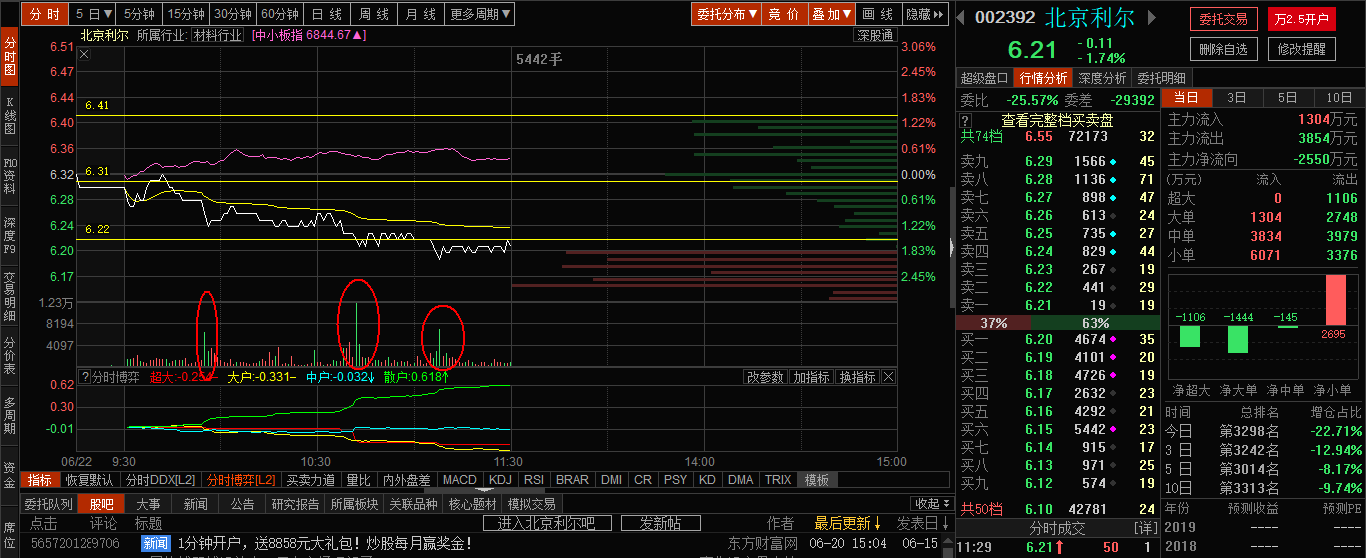Switch chart to 日线

pos(326,14)
